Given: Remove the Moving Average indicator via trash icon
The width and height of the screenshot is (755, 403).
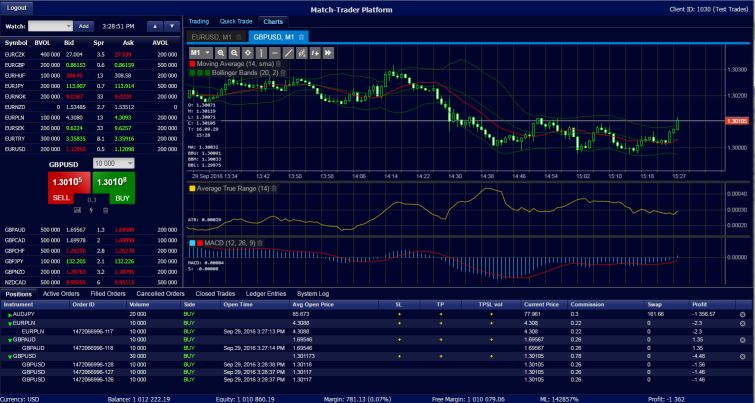Looking at the screenshot, I should [x=278, y=64].
